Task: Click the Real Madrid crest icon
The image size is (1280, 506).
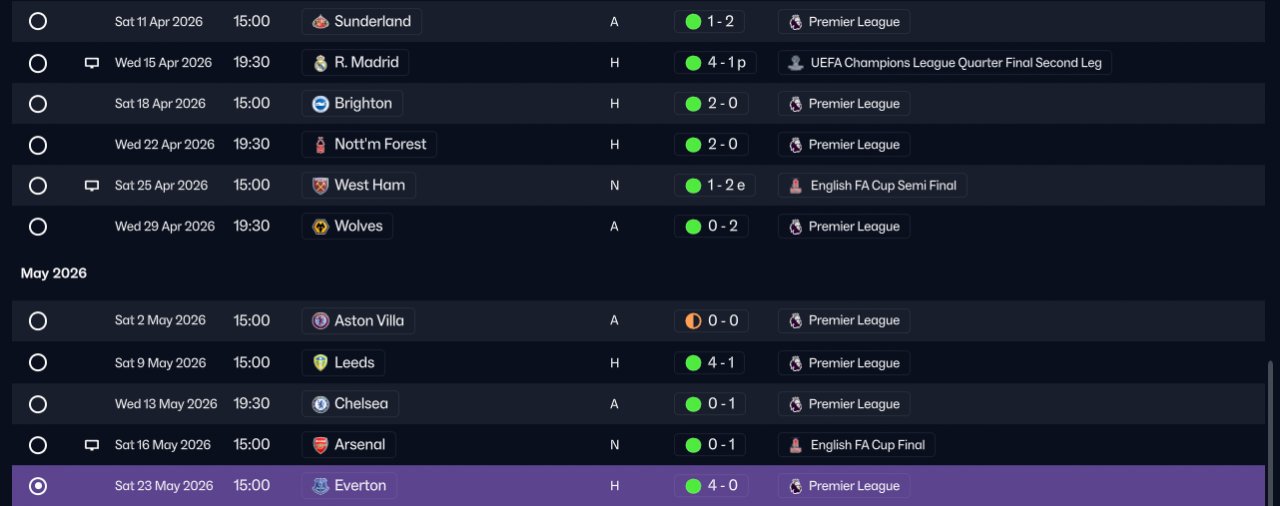Action: 320,62
